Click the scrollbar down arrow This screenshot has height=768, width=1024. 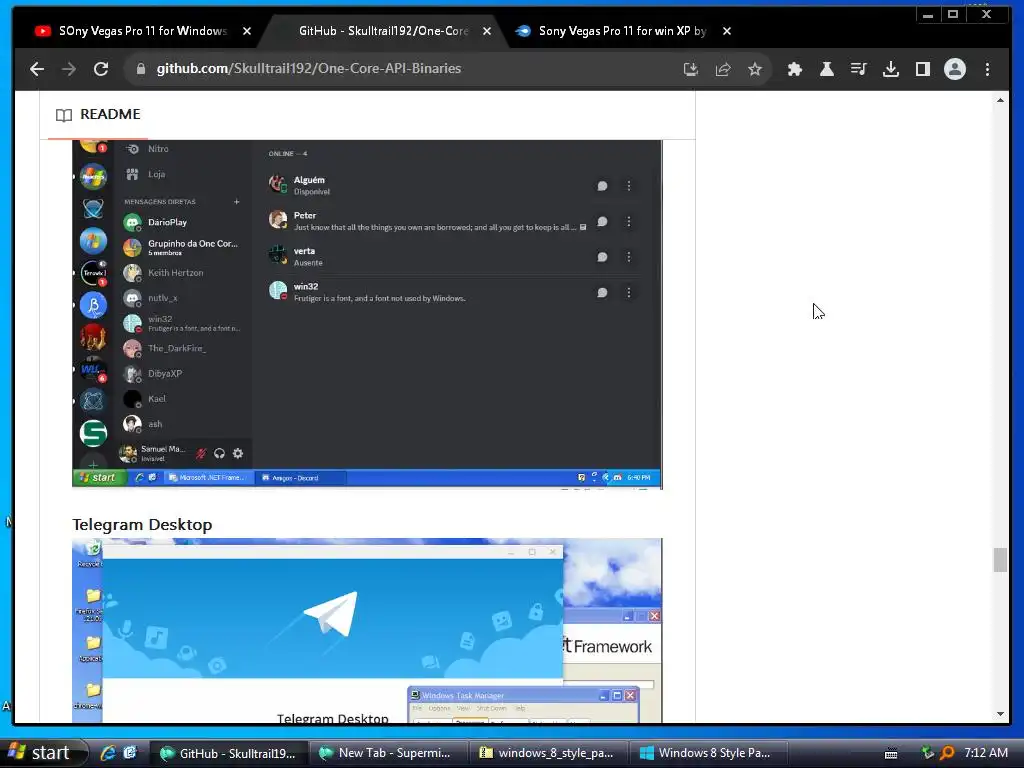(x=1000, y=714)
